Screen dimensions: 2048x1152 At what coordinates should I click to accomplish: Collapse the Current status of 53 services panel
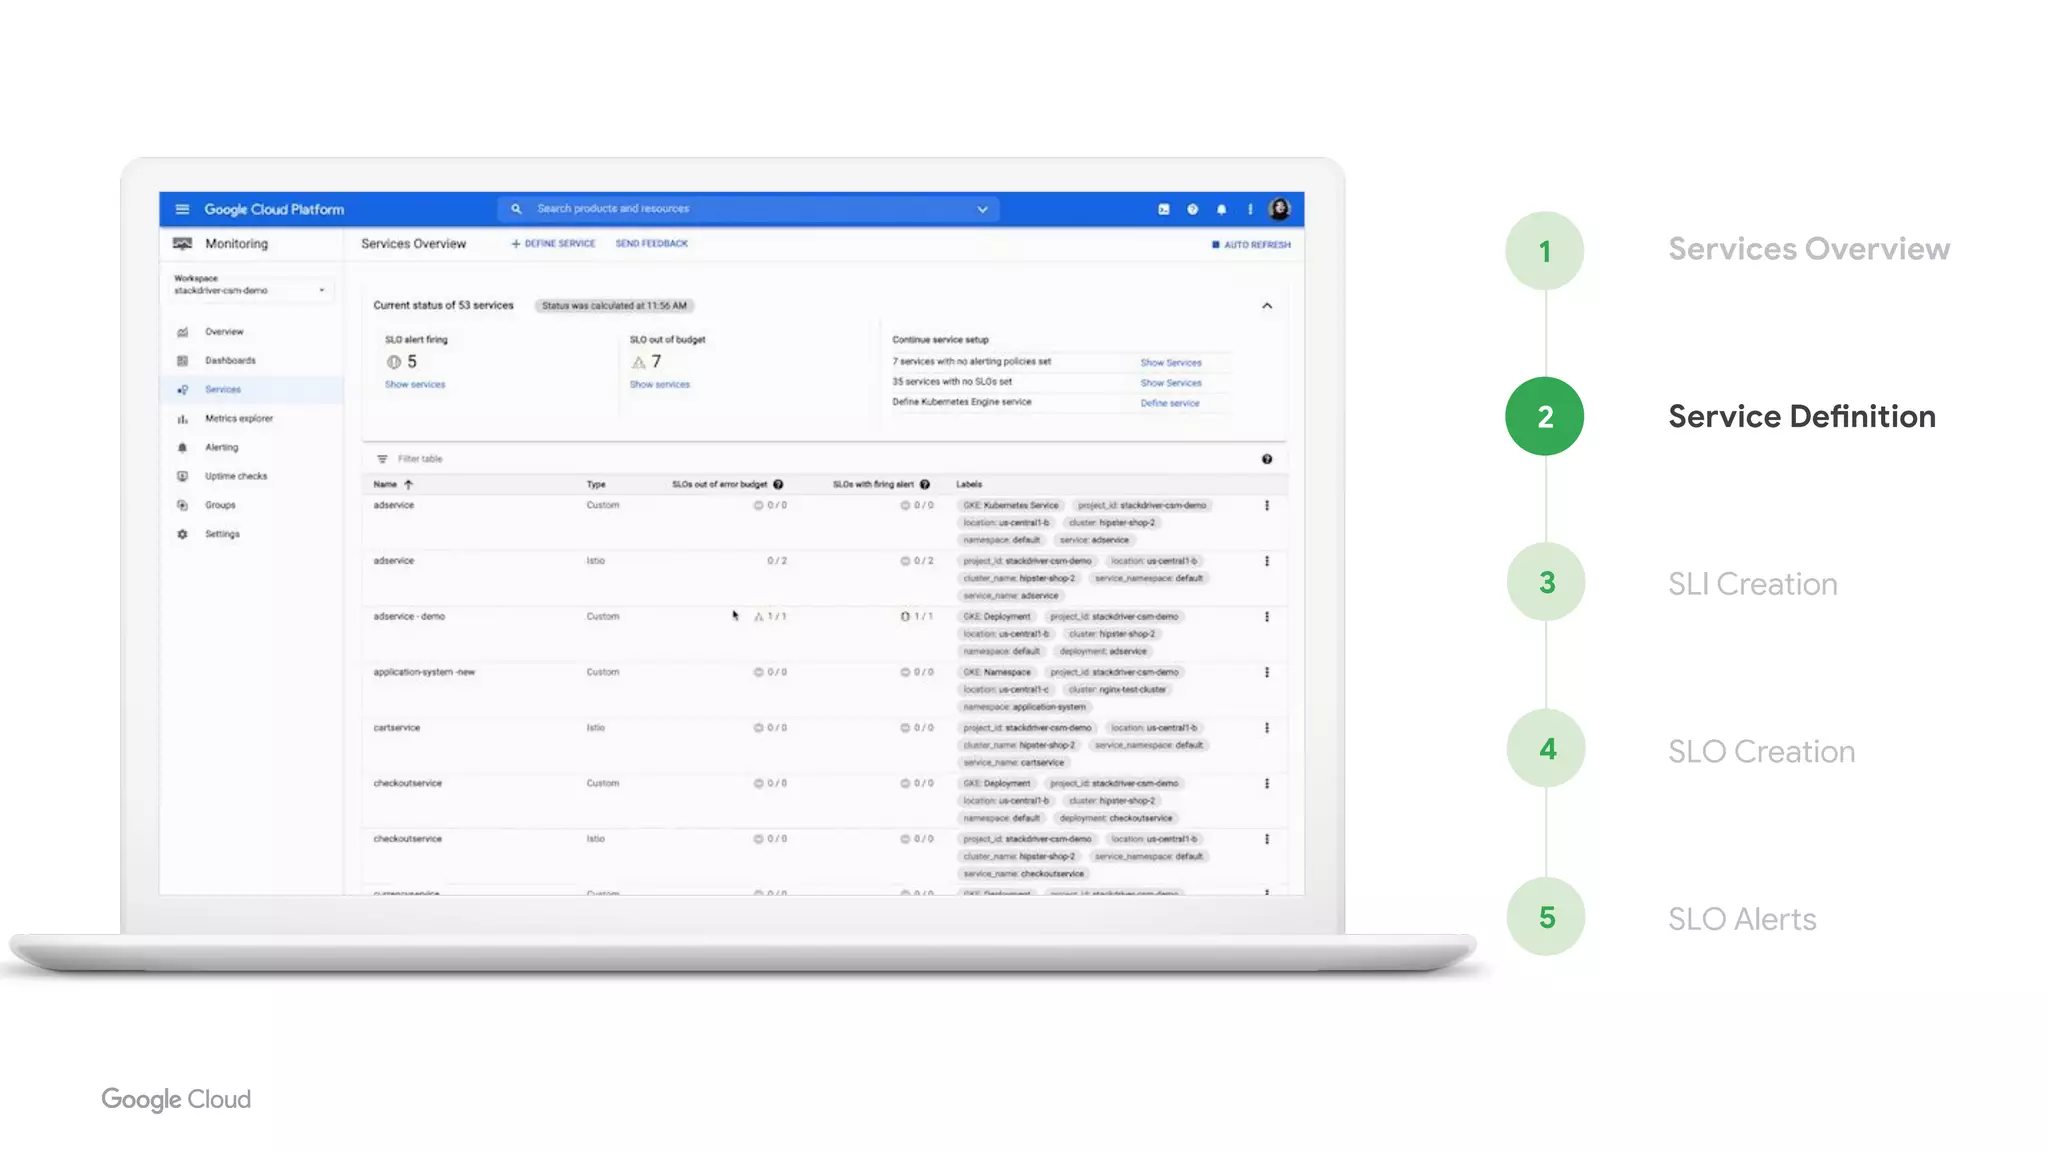click(1267, 306)
